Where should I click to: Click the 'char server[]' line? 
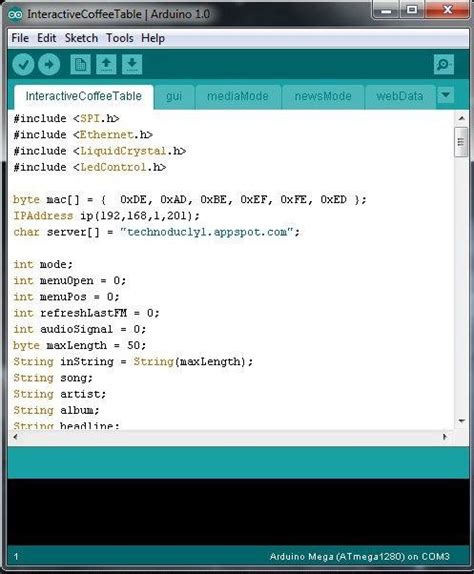156,232
